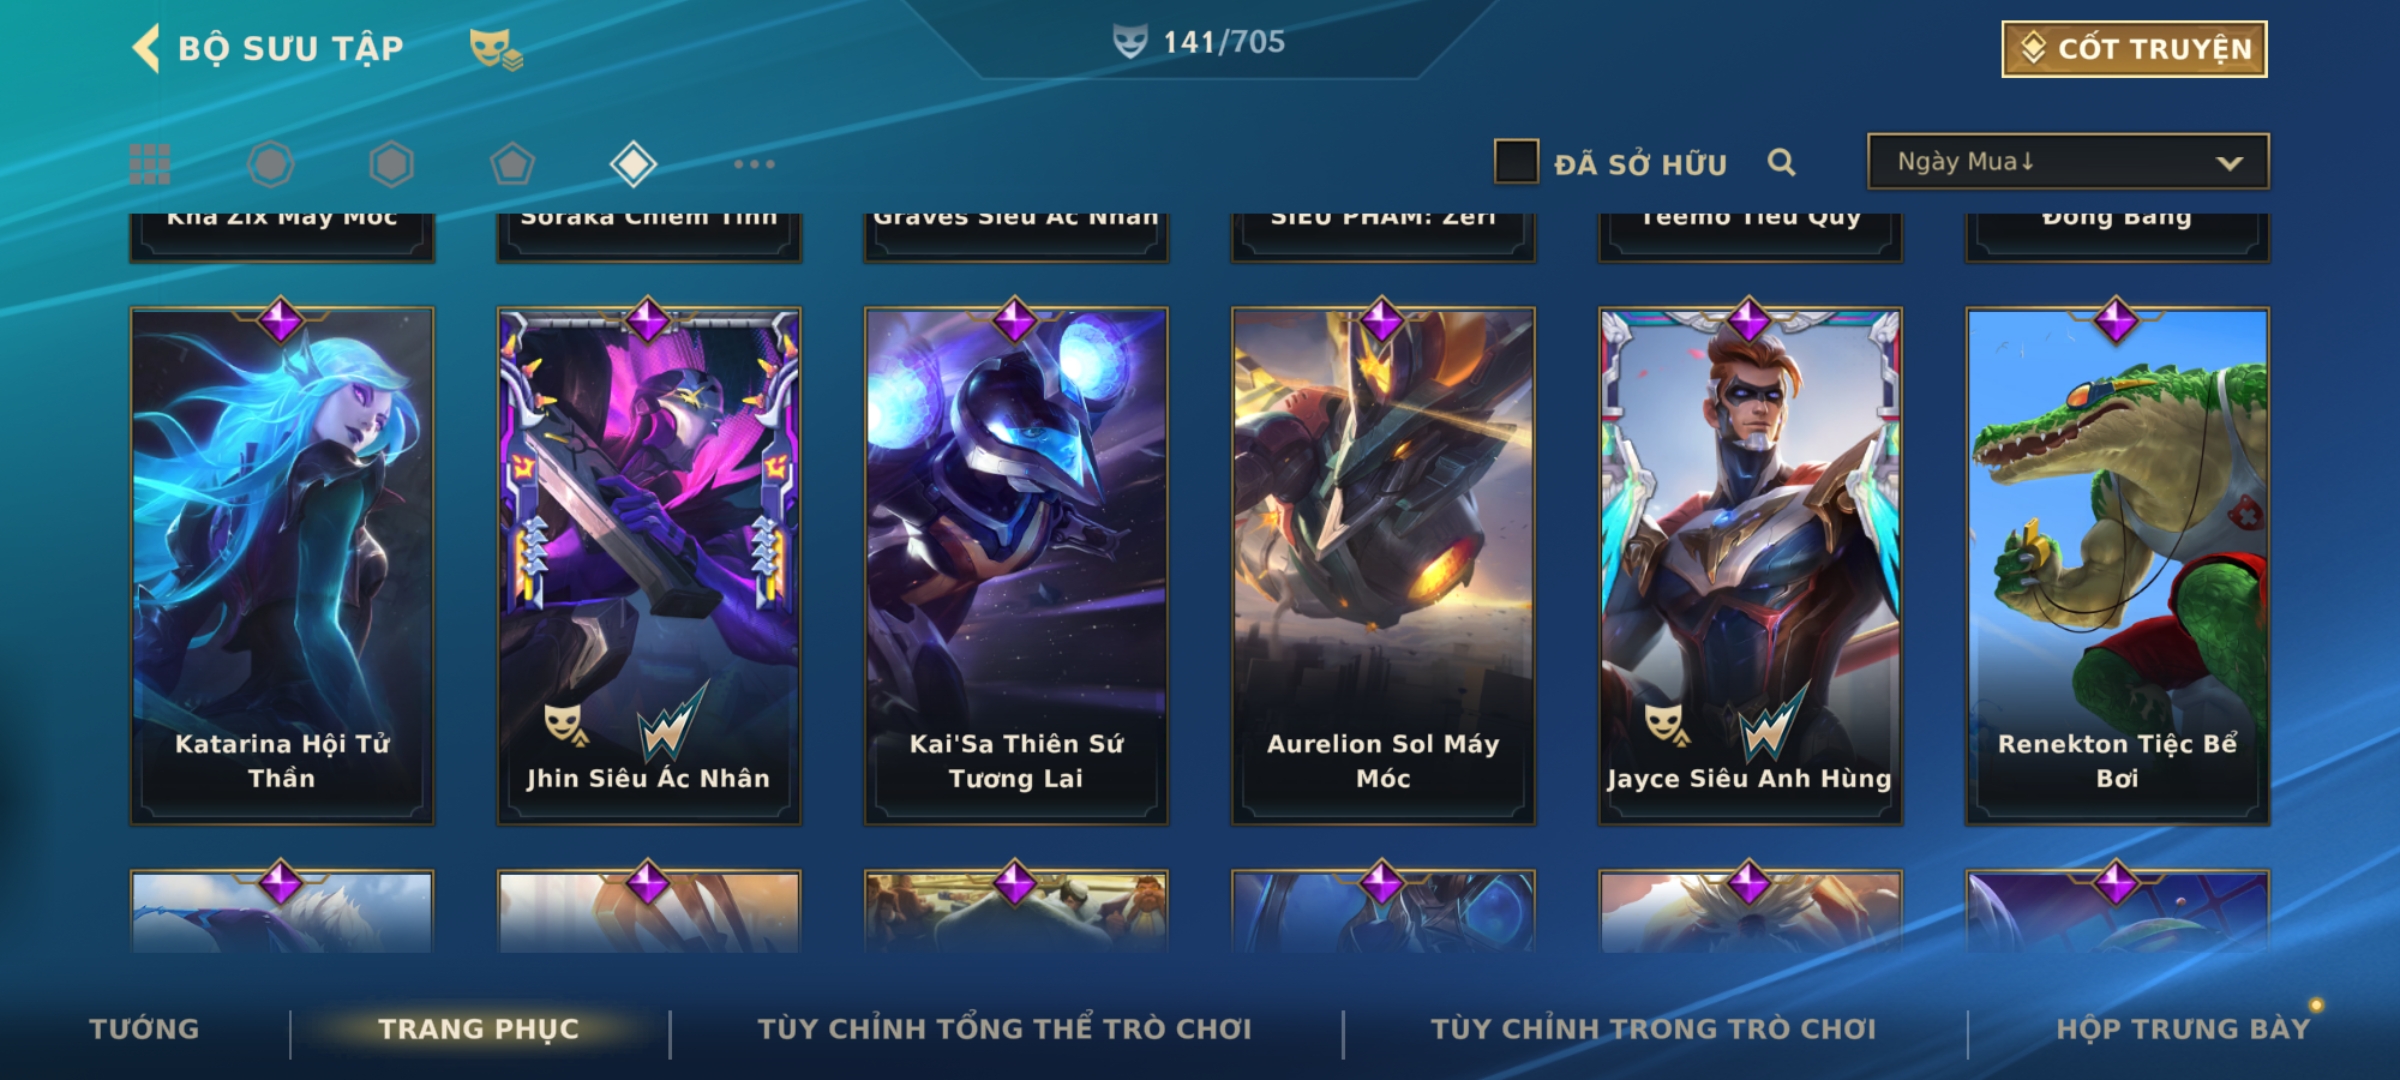
Task: Open the Tùy Chỉnh Trong Trò Chơi tab
Action: pyautogui.click(x=1653, y=1029)
